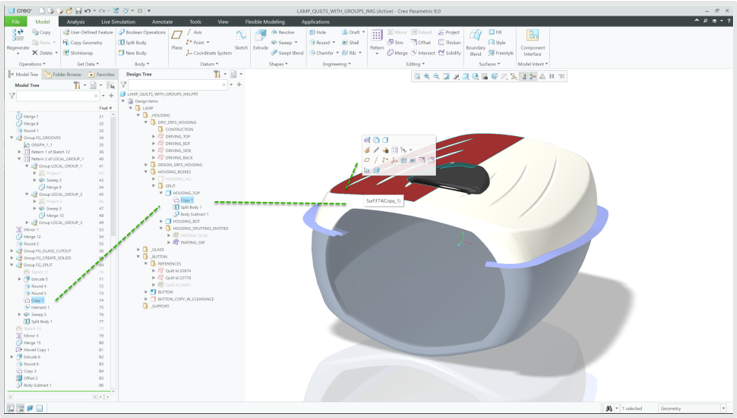Click the User-Defined Feature button
This screenshot has height=418, width=737.
coord(90,32)
